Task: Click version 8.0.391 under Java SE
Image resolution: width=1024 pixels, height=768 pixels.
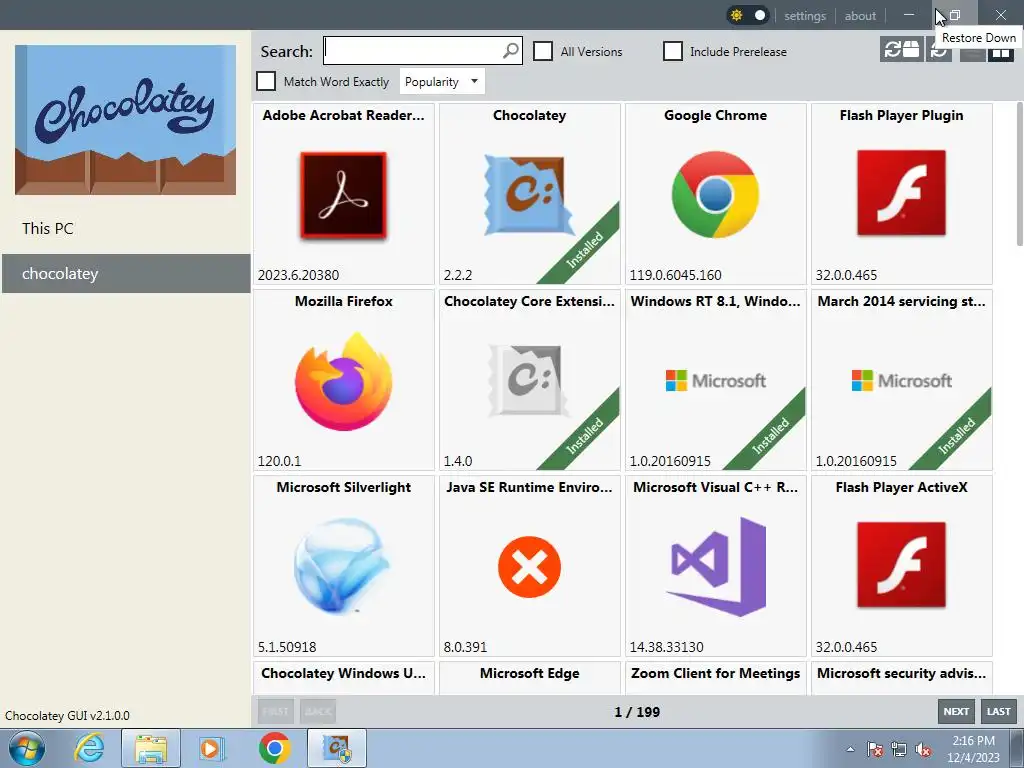Action: coord(465,647)
